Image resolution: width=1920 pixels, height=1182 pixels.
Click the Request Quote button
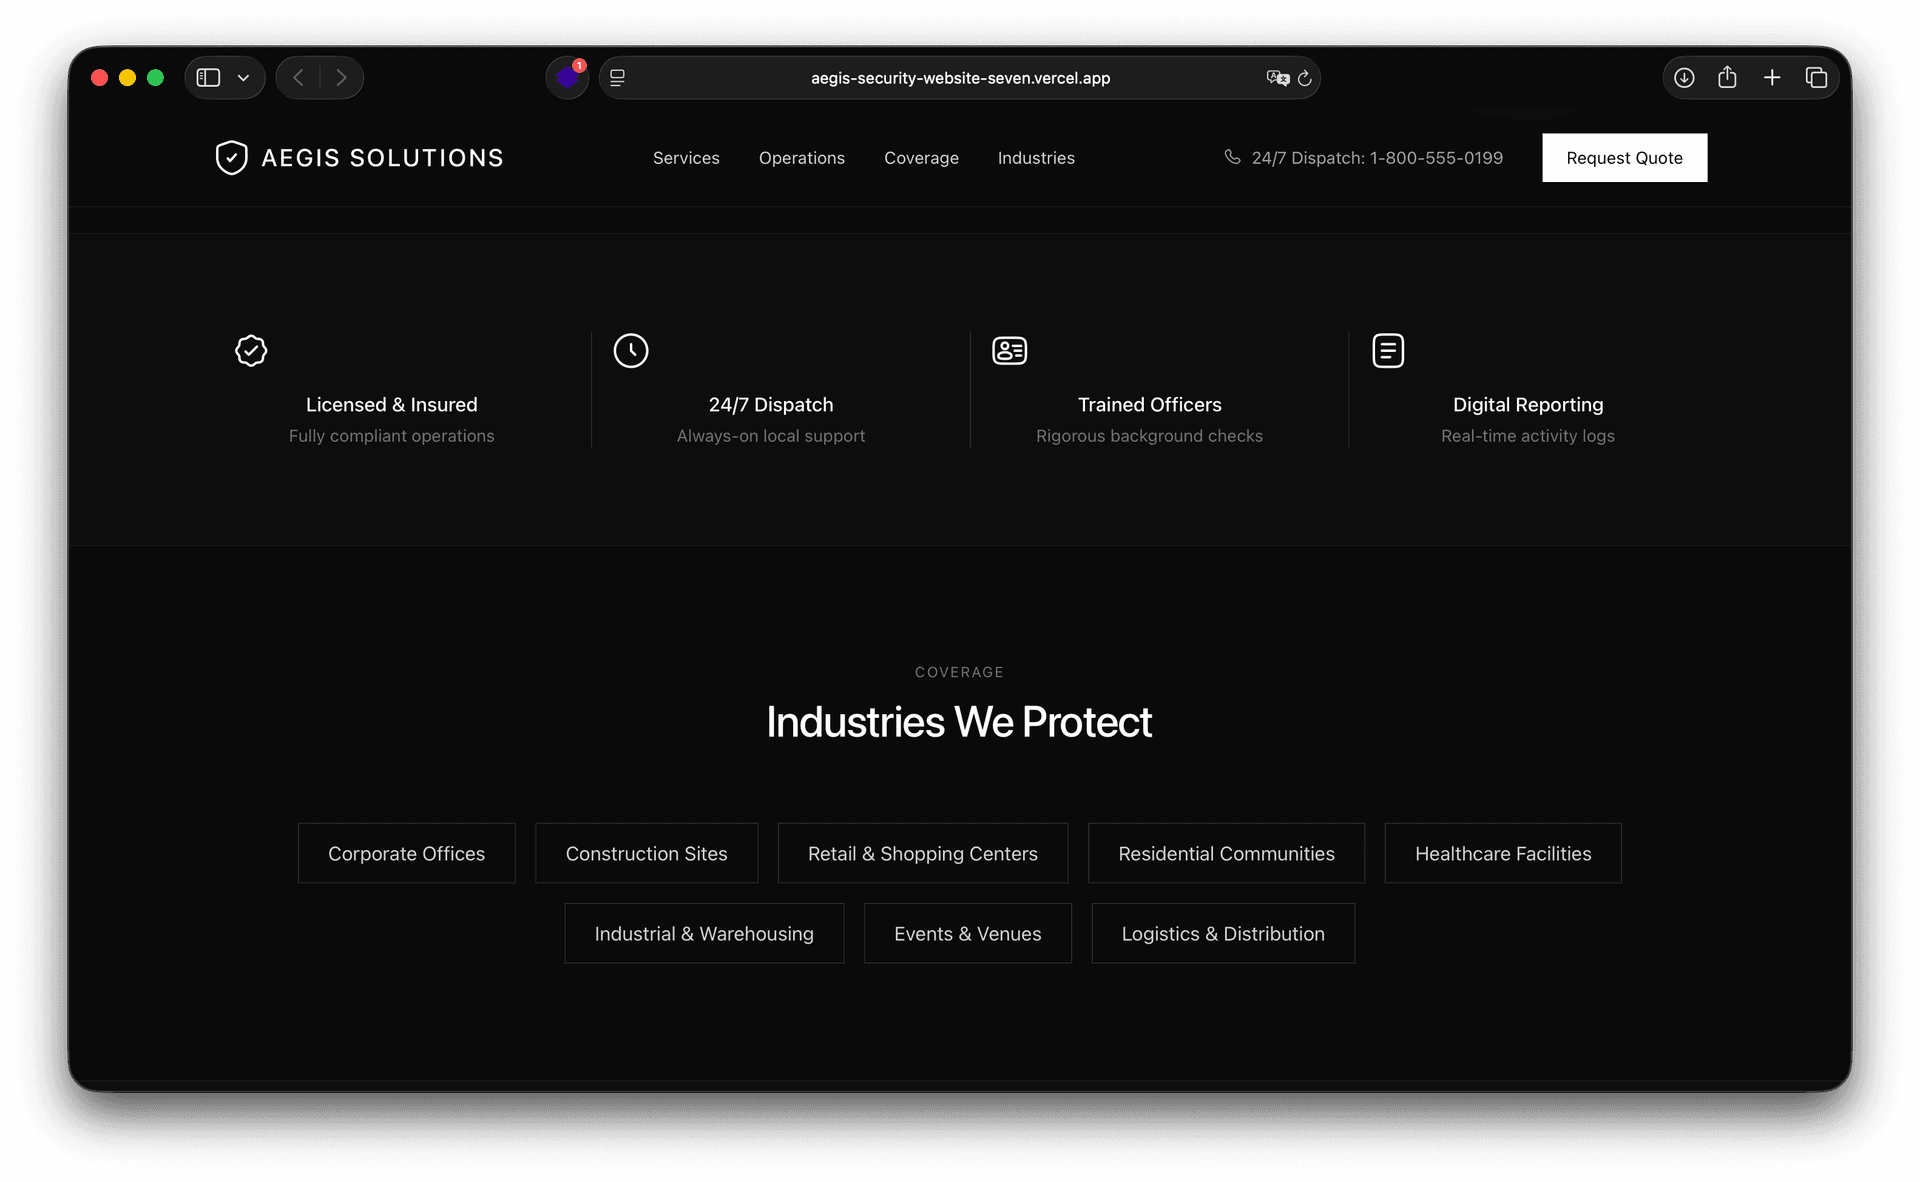tap(1624, 157)
